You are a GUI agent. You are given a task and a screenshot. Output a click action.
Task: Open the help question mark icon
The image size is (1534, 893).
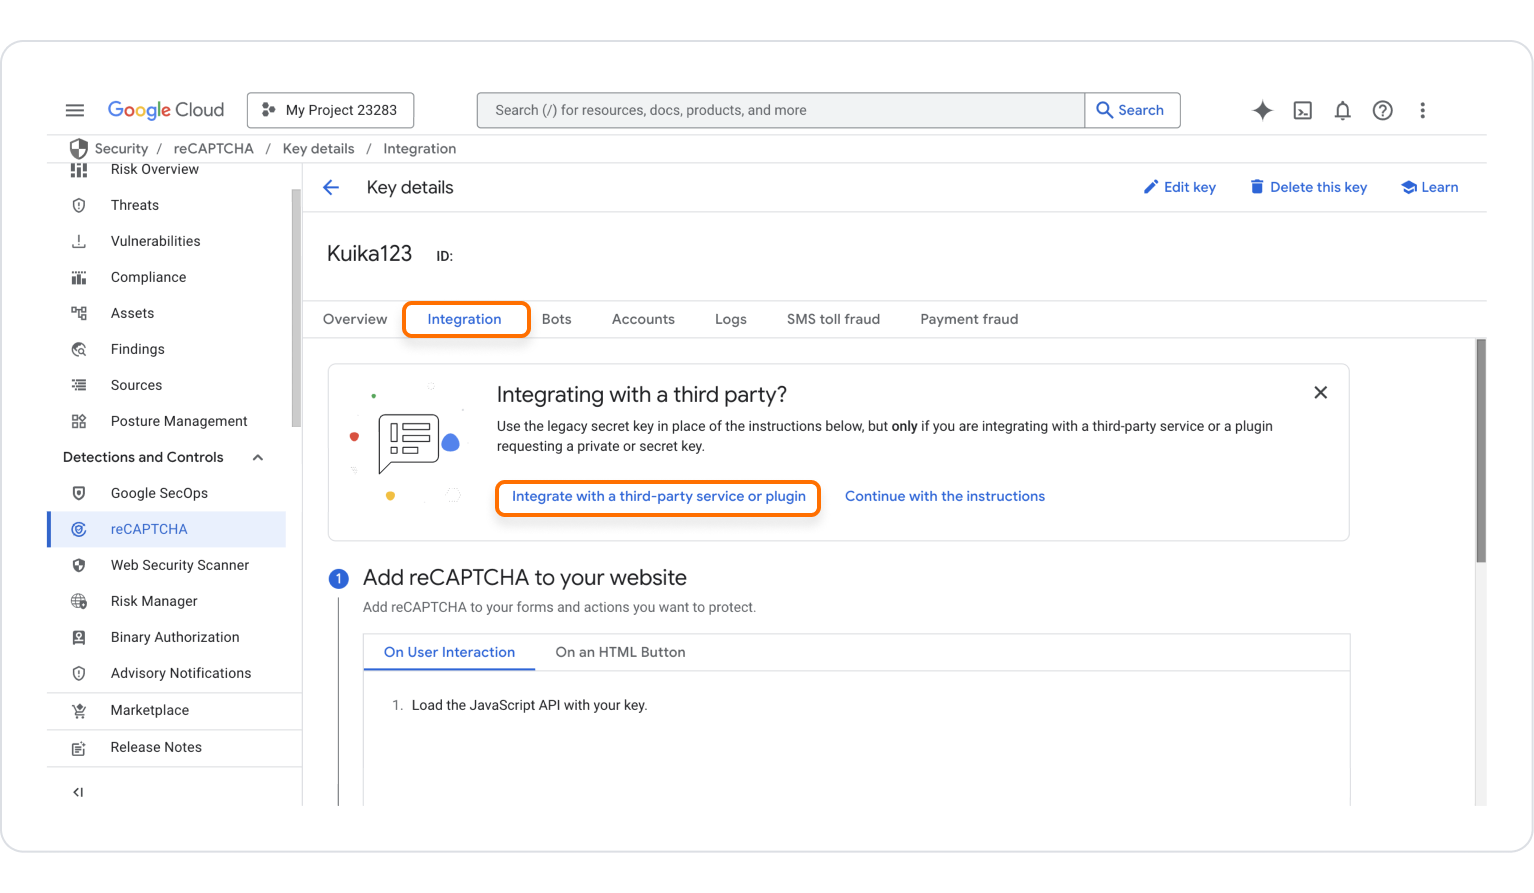[1382, 110]
